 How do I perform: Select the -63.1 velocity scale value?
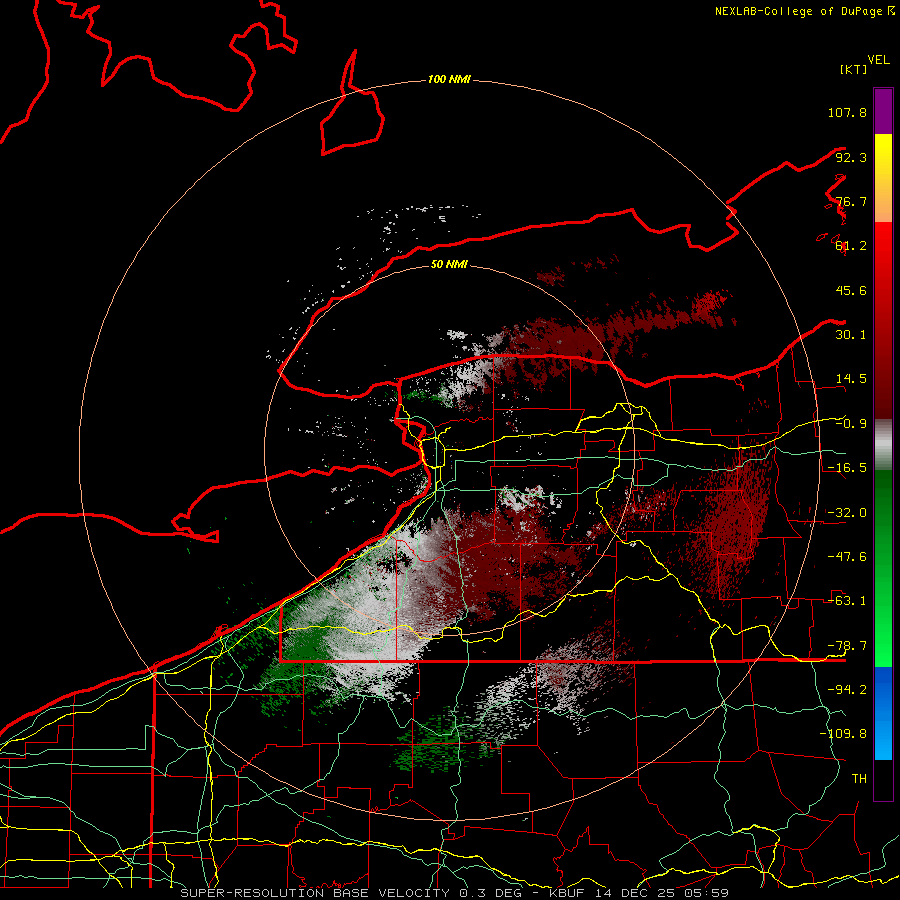coord(847,601)
